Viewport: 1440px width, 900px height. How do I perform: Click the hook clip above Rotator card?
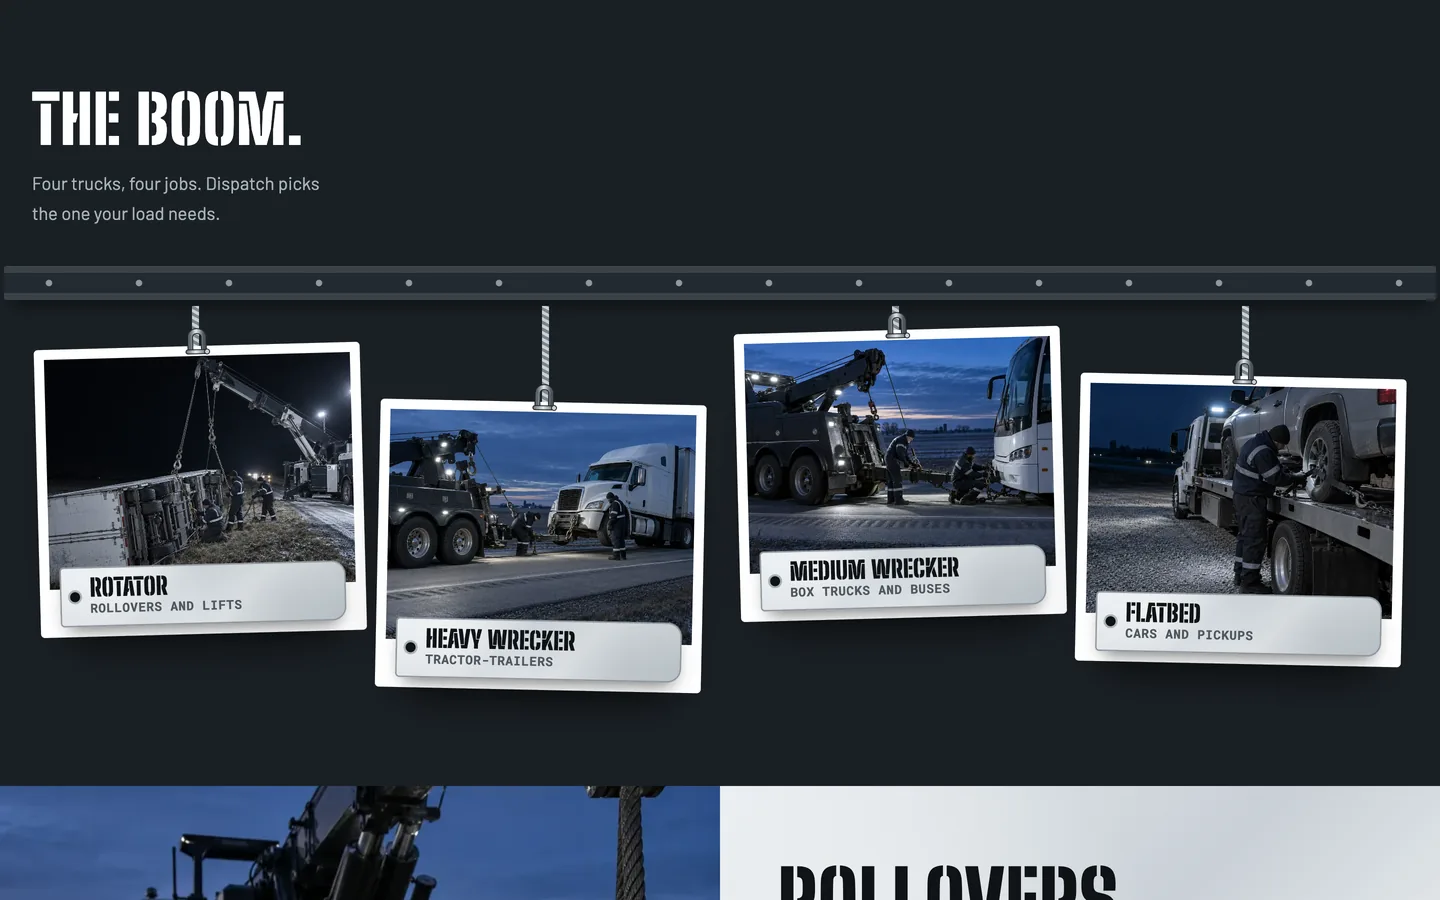tap(197, 341)
